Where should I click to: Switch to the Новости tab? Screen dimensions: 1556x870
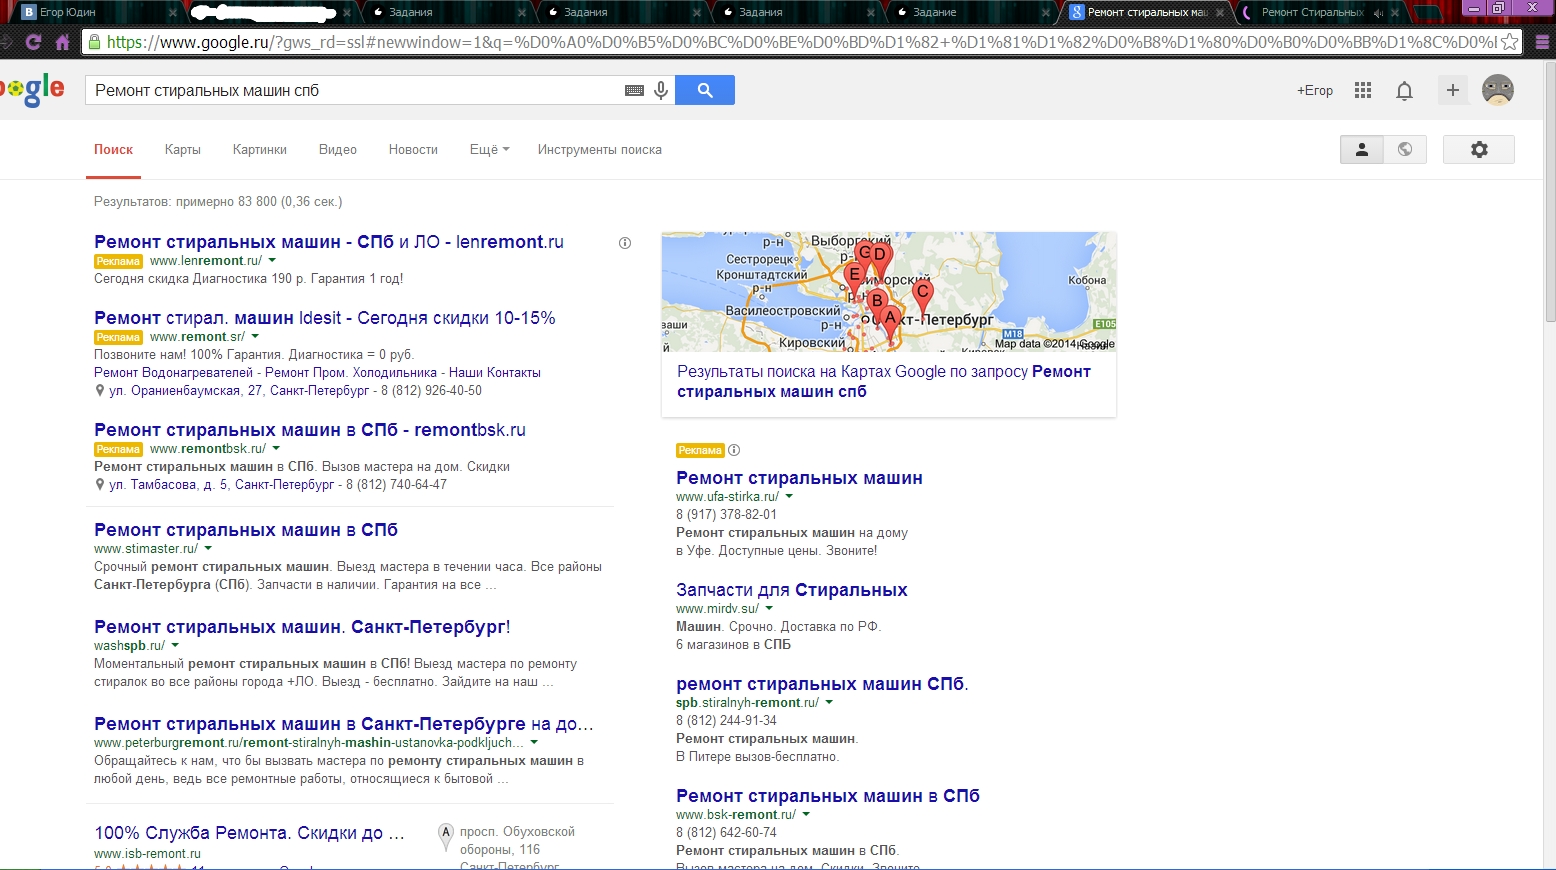click(x=413, y=149)
